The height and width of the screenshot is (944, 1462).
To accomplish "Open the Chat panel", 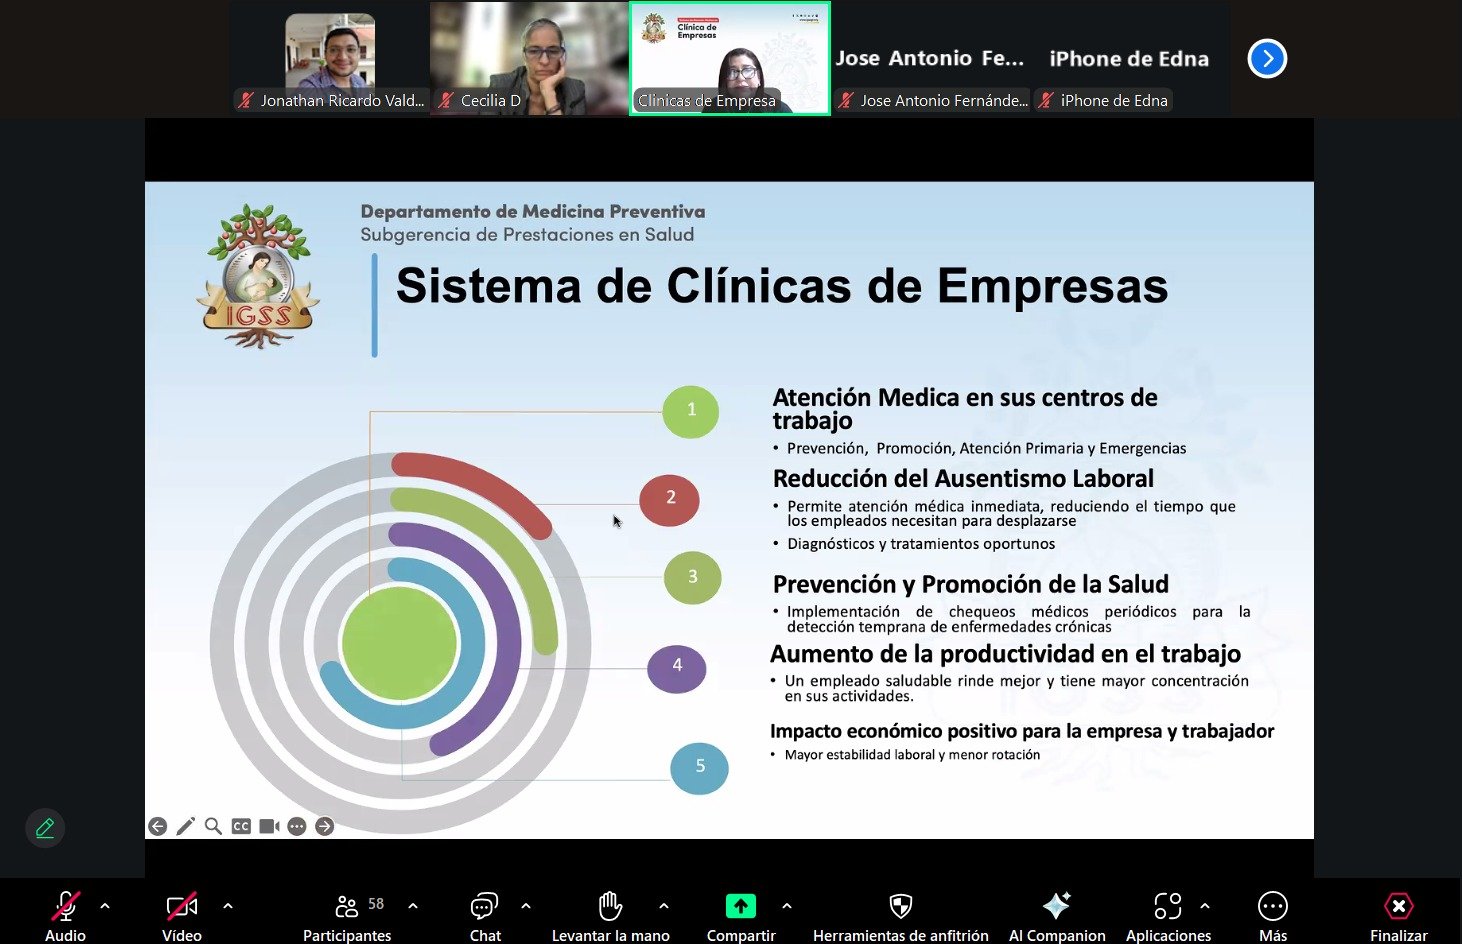I will [x=485, y=907].
